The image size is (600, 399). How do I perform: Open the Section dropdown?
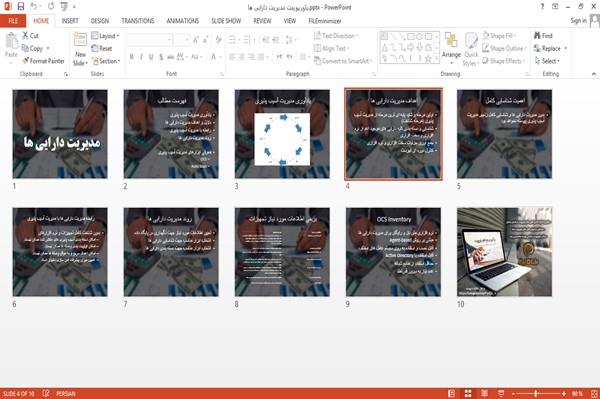pos(106,61)
